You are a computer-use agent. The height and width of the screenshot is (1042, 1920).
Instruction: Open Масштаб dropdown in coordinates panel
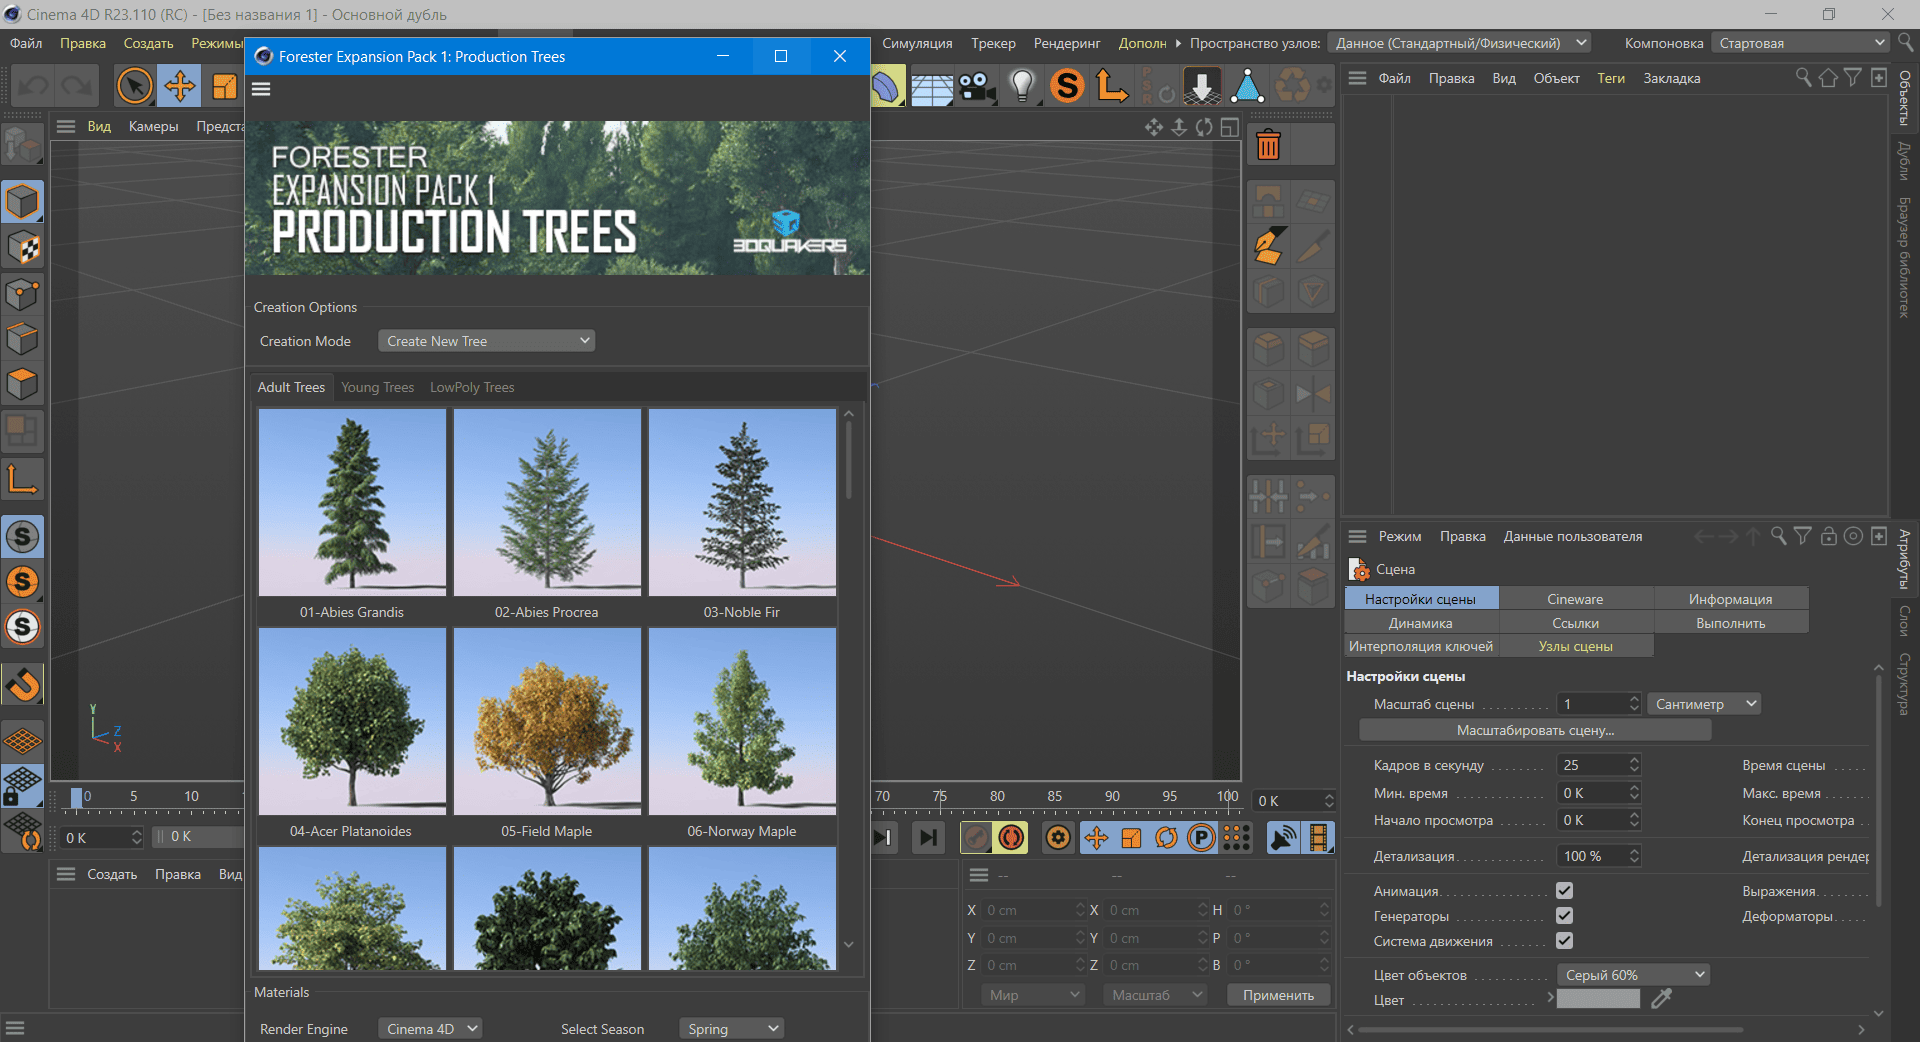(x=1155, y=995)
